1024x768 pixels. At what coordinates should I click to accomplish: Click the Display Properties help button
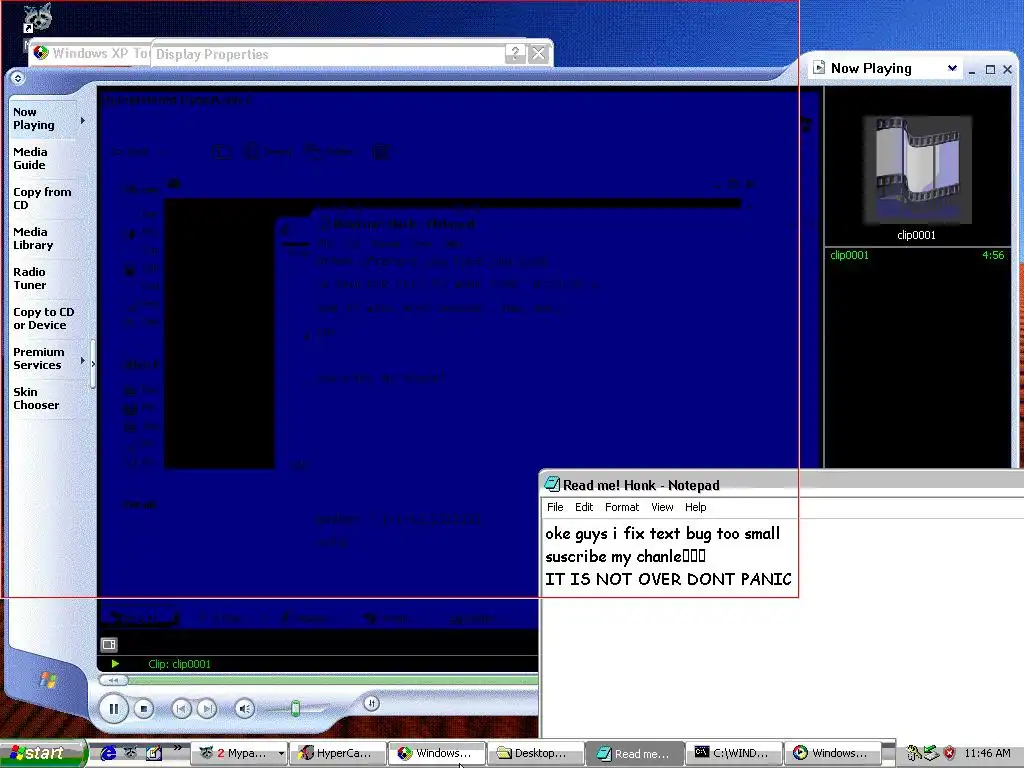click(x=515, y=54)
